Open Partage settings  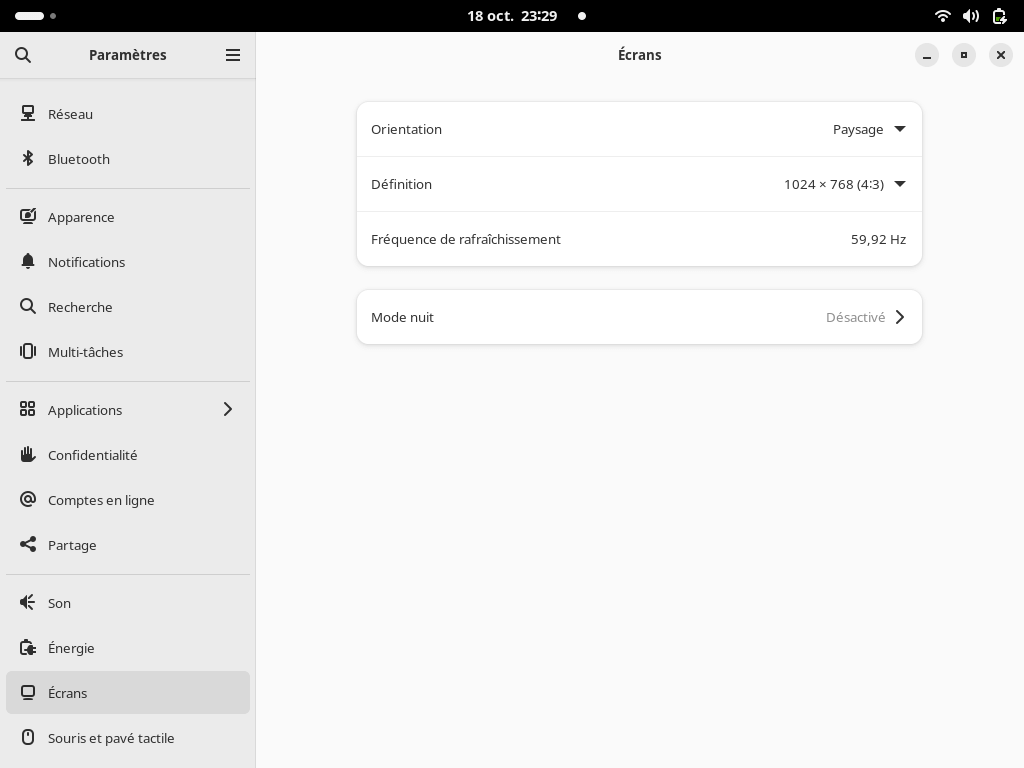(x=128, y=545)
